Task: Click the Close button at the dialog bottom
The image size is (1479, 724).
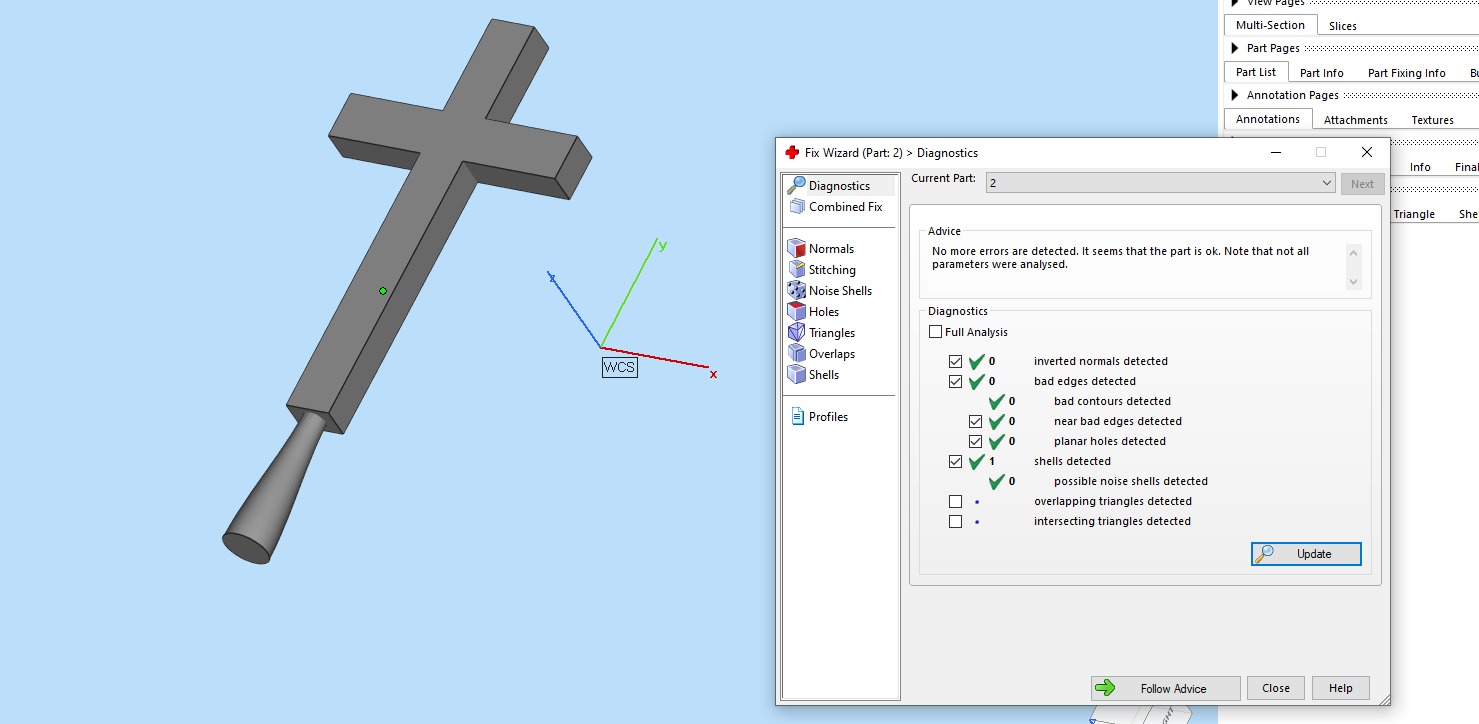Action: 1275,688
